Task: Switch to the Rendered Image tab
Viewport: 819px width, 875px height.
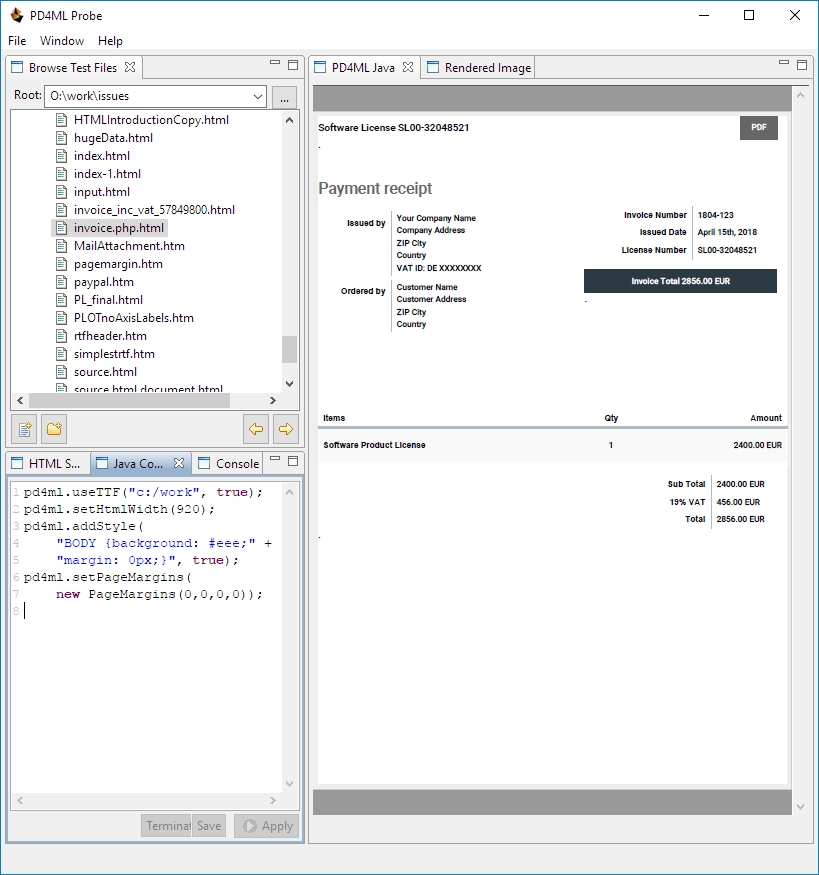Action: (x=487, y=68)
